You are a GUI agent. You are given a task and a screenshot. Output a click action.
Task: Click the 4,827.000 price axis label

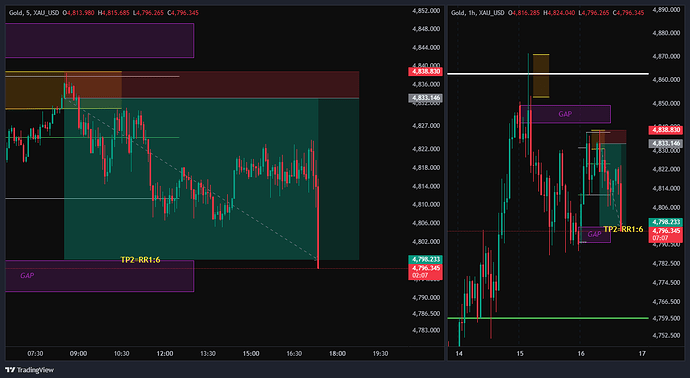pos(426,126)
